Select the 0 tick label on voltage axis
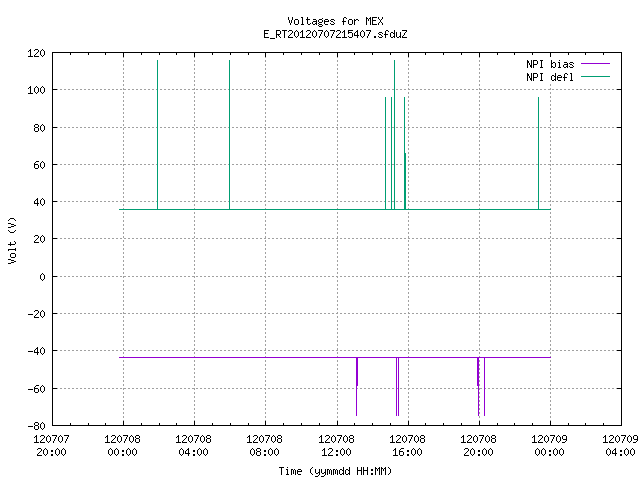Image resolution: width=640 pixels, height=480 pixels. [42, 277]
